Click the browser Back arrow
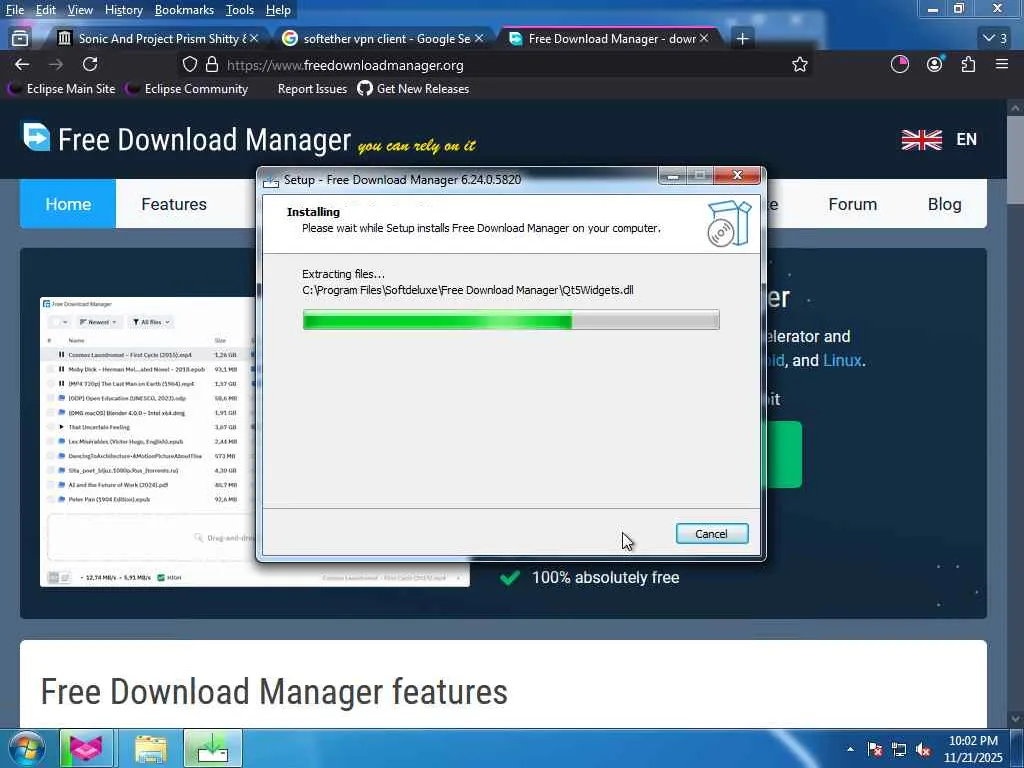Viewport: 1024px width, 768px height. 22,64
